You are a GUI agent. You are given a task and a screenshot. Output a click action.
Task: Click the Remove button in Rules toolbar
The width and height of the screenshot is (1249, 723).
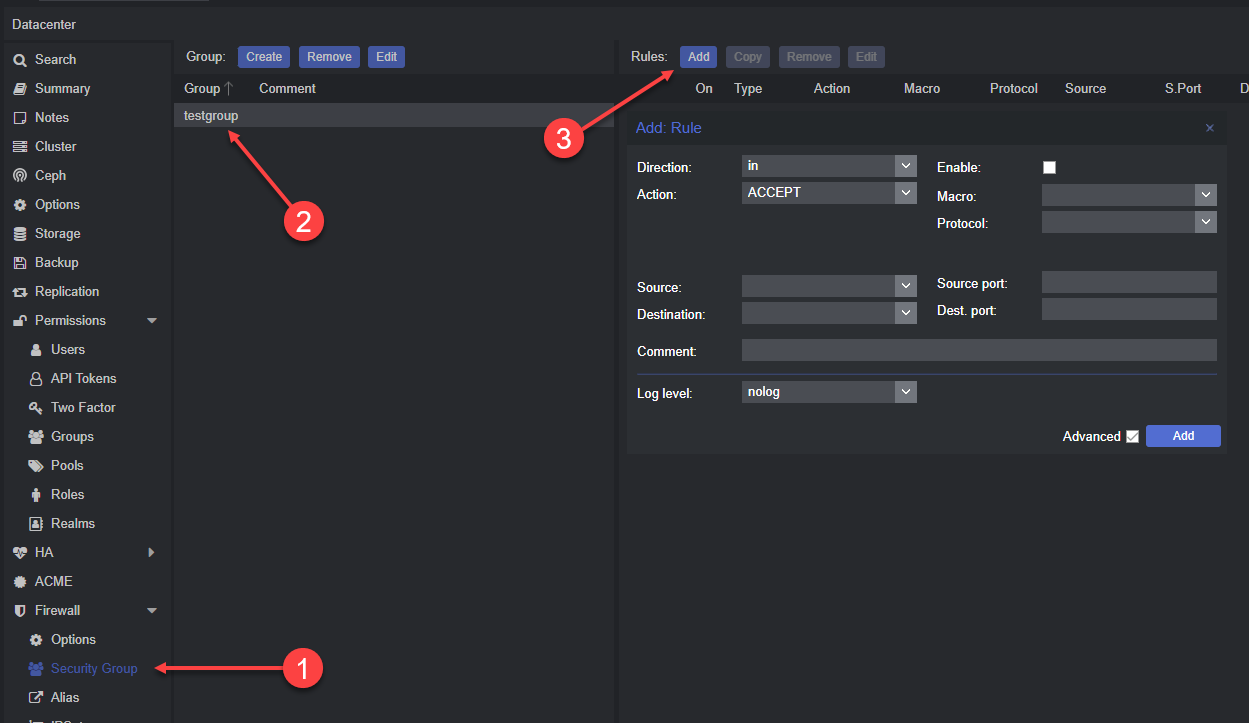pos(809,57)
